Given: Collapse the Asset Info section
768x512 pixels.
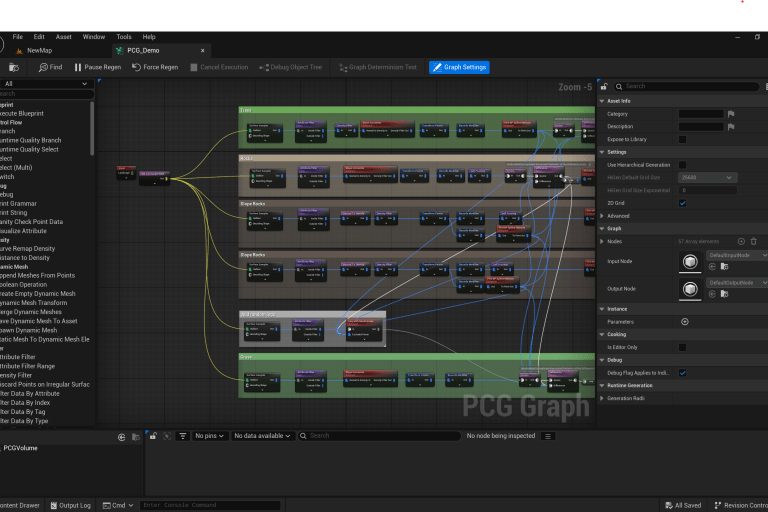Looking at the screenshot, I should point(602,101).
